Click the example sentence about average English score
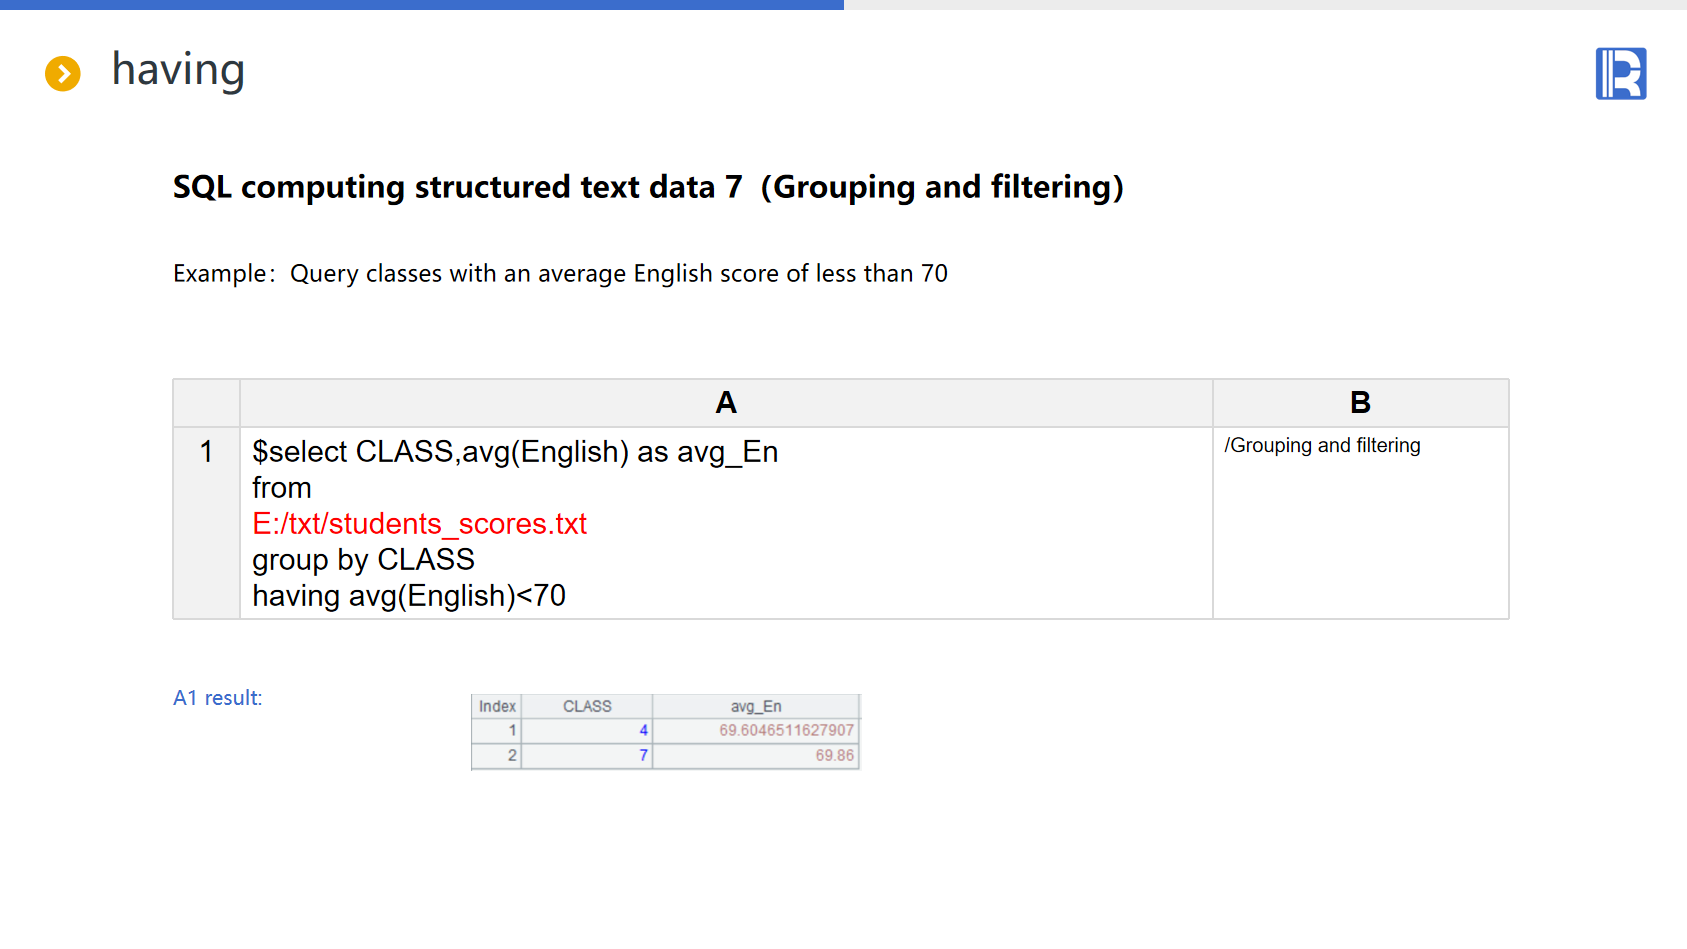Screen dimensions: 1687x949 click(x=560, y=274)
